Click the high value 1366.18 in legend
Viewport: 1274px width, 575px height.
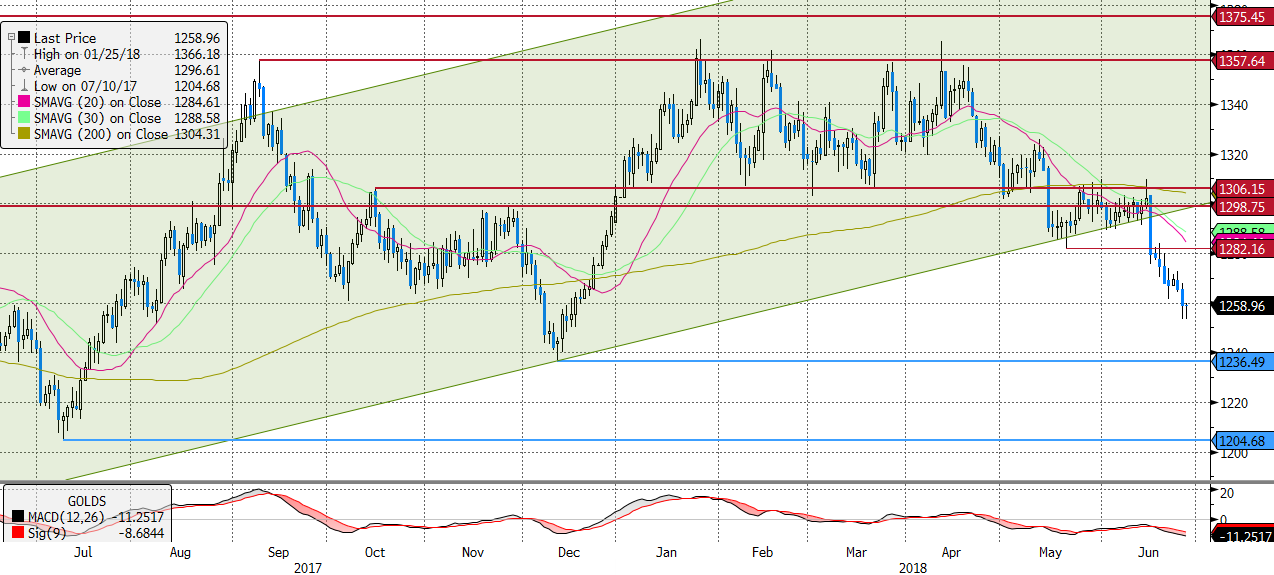click(197, 54)
